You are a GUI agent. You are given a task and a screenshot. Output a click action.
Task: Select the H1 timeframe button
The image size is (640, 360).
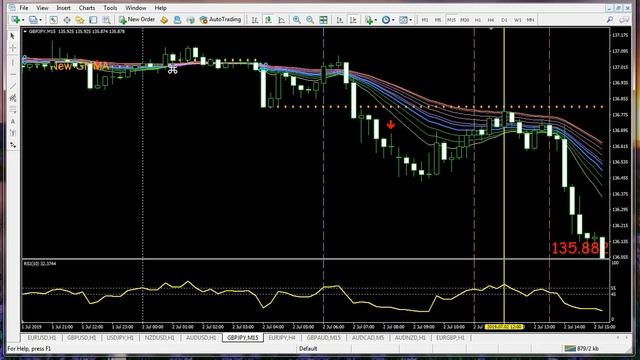478,20
